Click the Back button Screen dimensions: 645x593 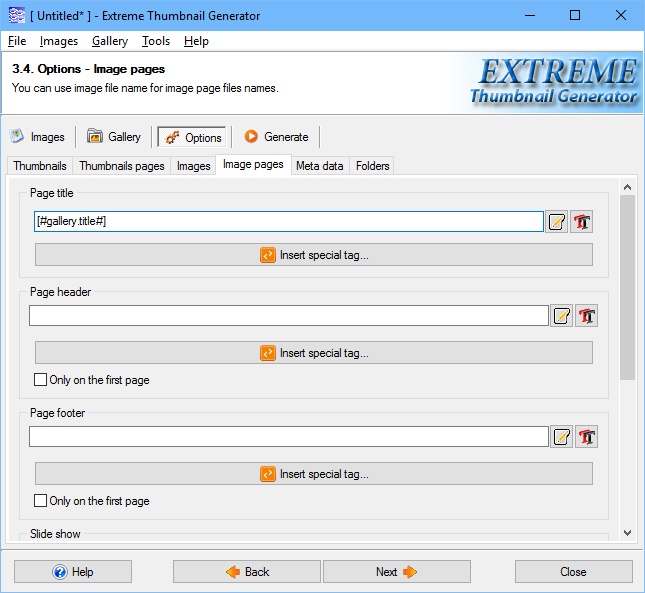tap(247, 572)
